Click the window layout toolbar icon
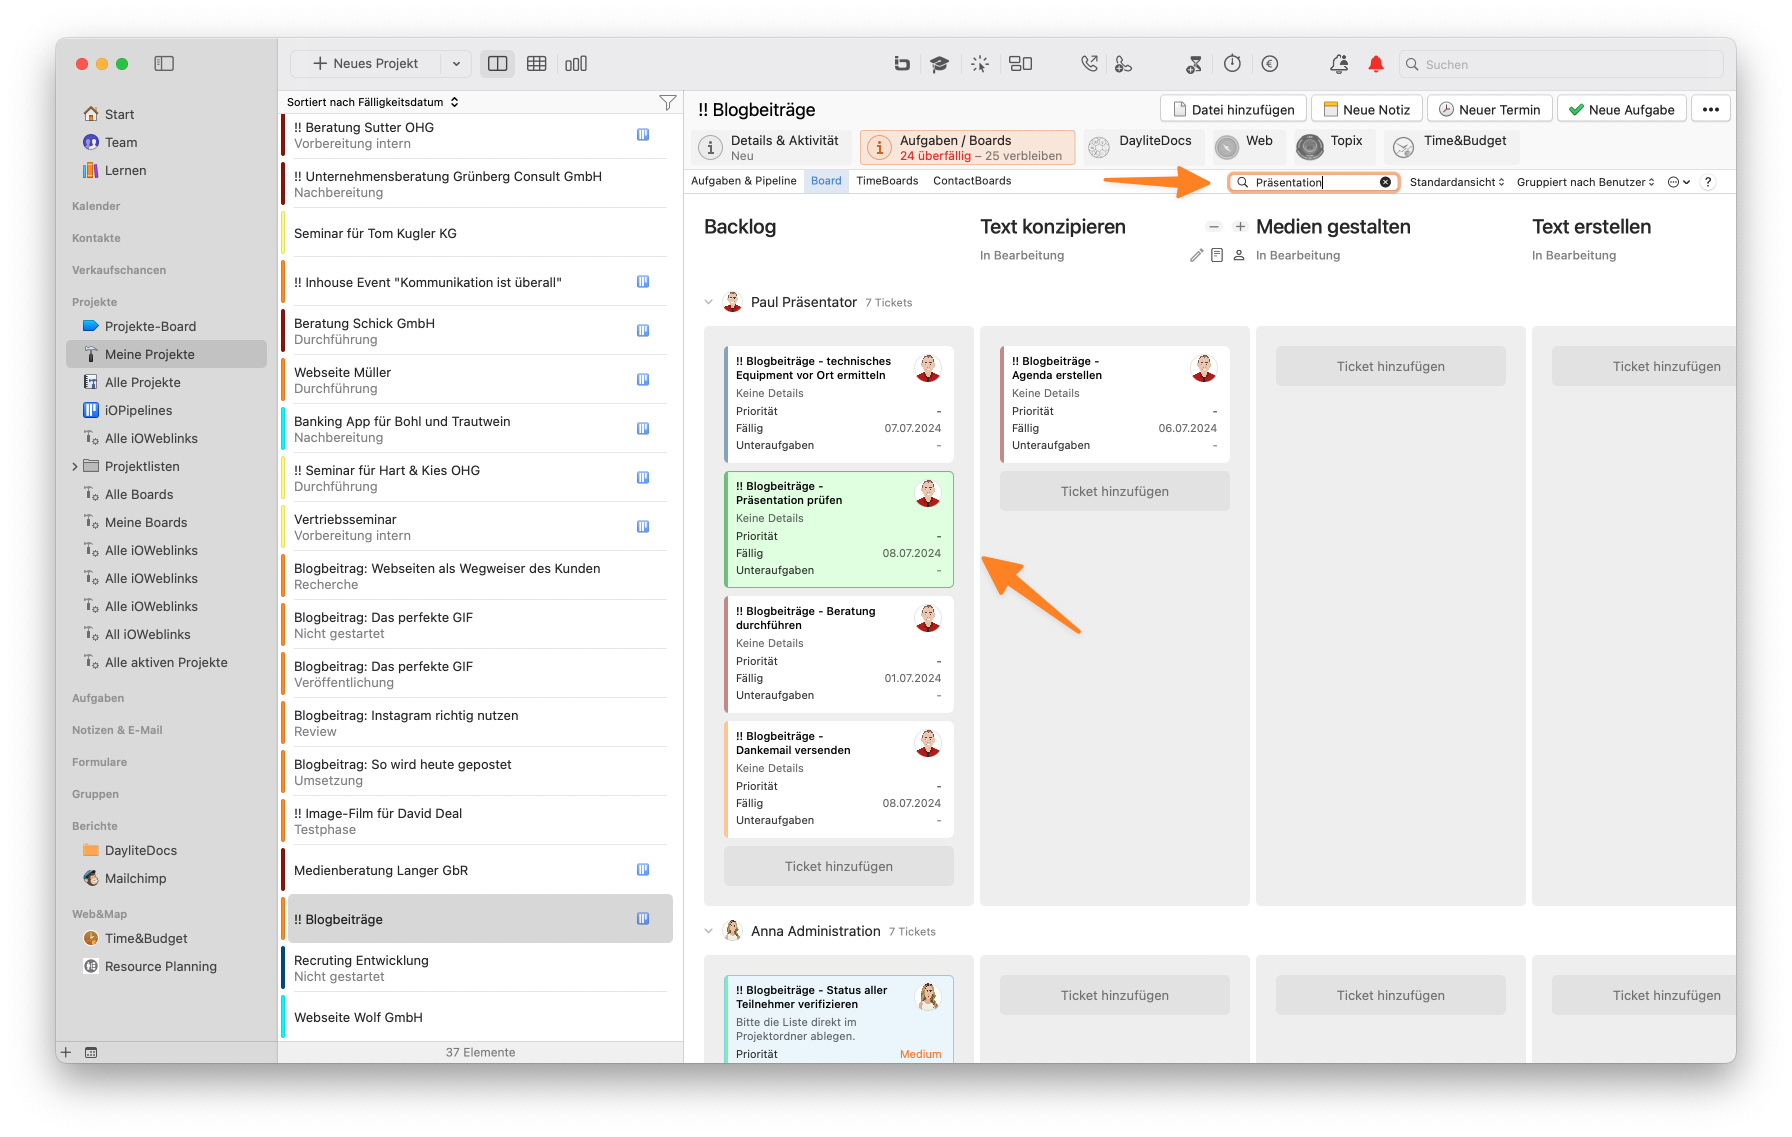 [x=1021, y=64]
